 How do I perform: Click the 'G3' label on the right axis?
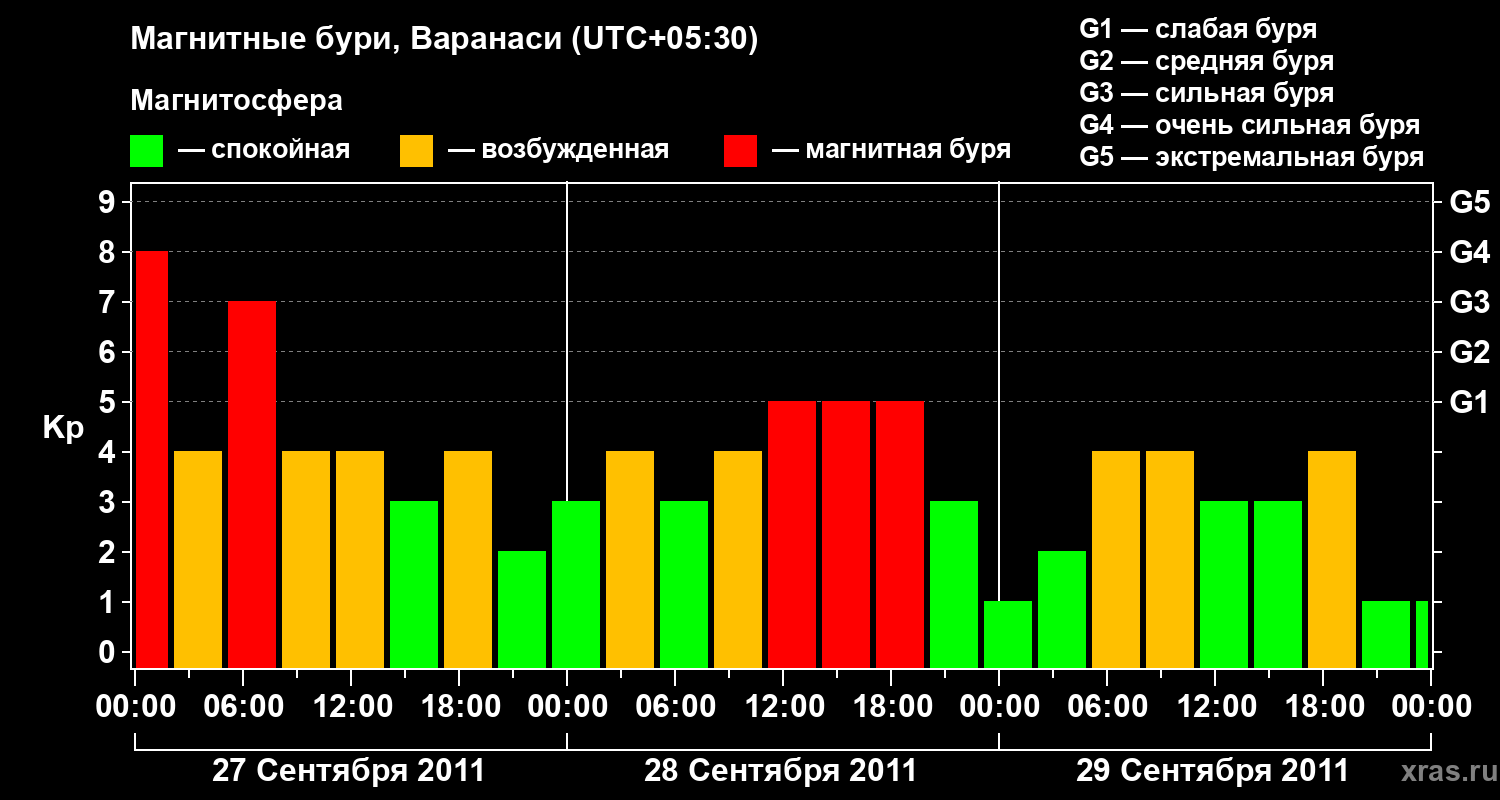tap(1469, 302)
